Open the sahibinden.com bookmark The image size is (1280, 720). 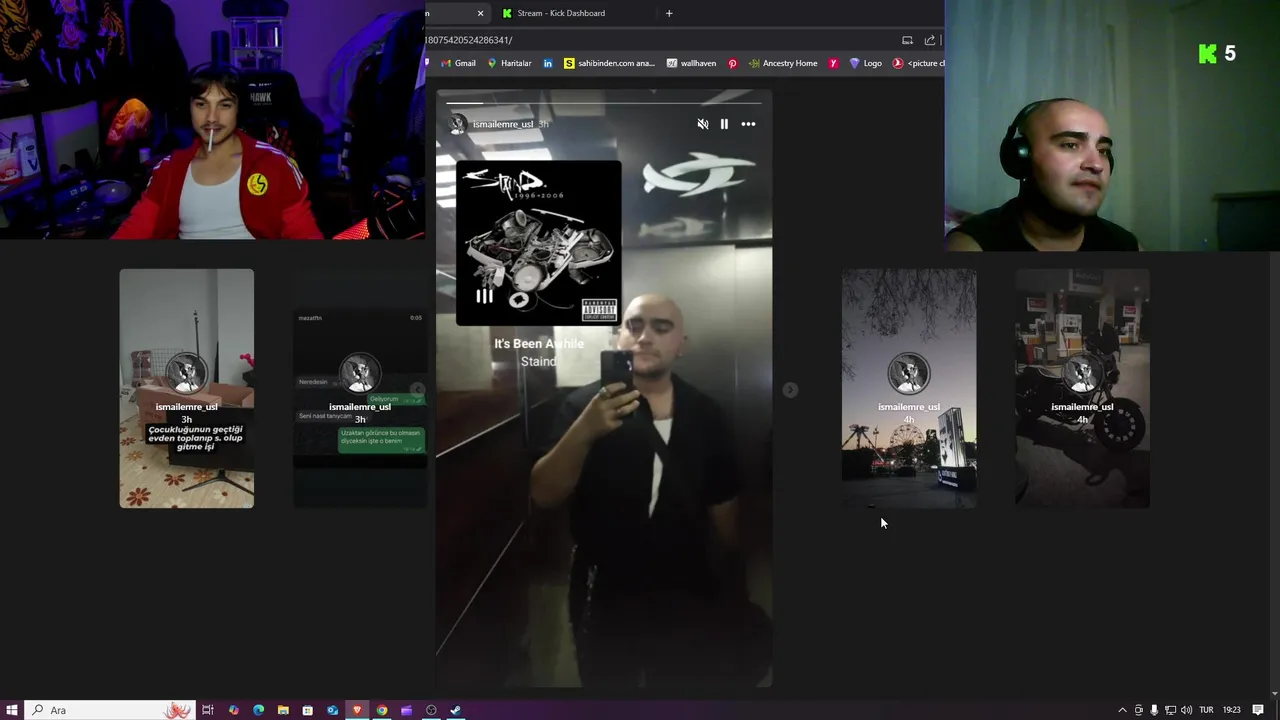tap(609, 63)
